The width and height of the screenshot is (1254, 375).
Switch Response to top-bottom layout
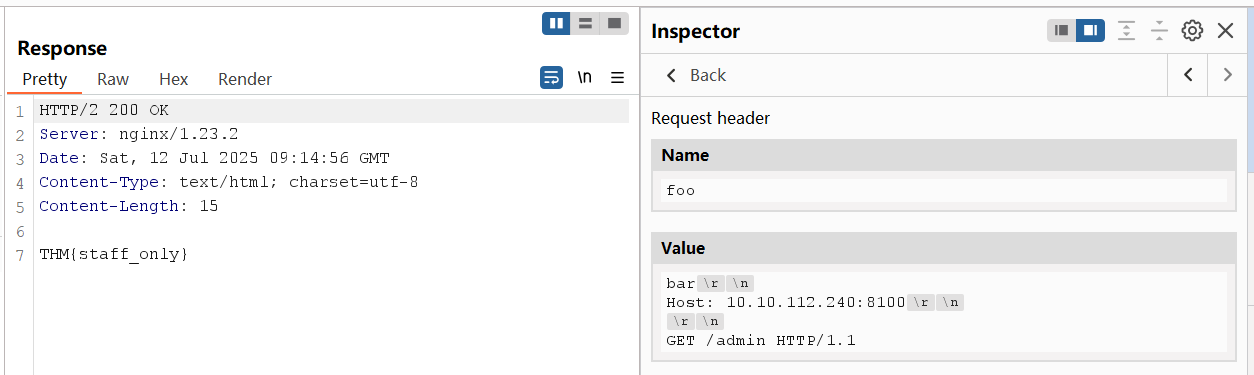(x=585, y=23)
